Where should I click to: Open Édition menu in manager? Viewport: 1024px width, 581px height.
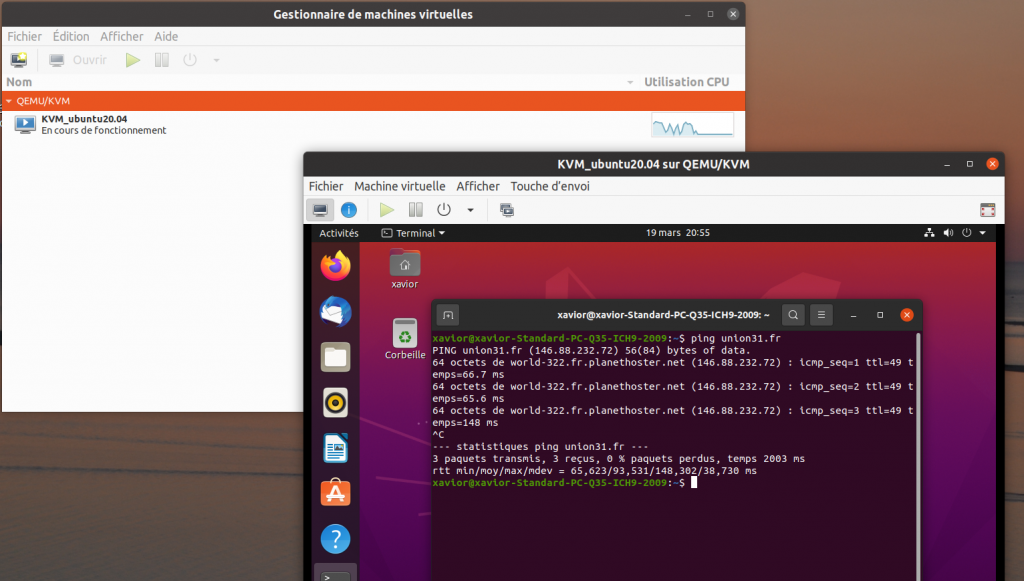71,37
